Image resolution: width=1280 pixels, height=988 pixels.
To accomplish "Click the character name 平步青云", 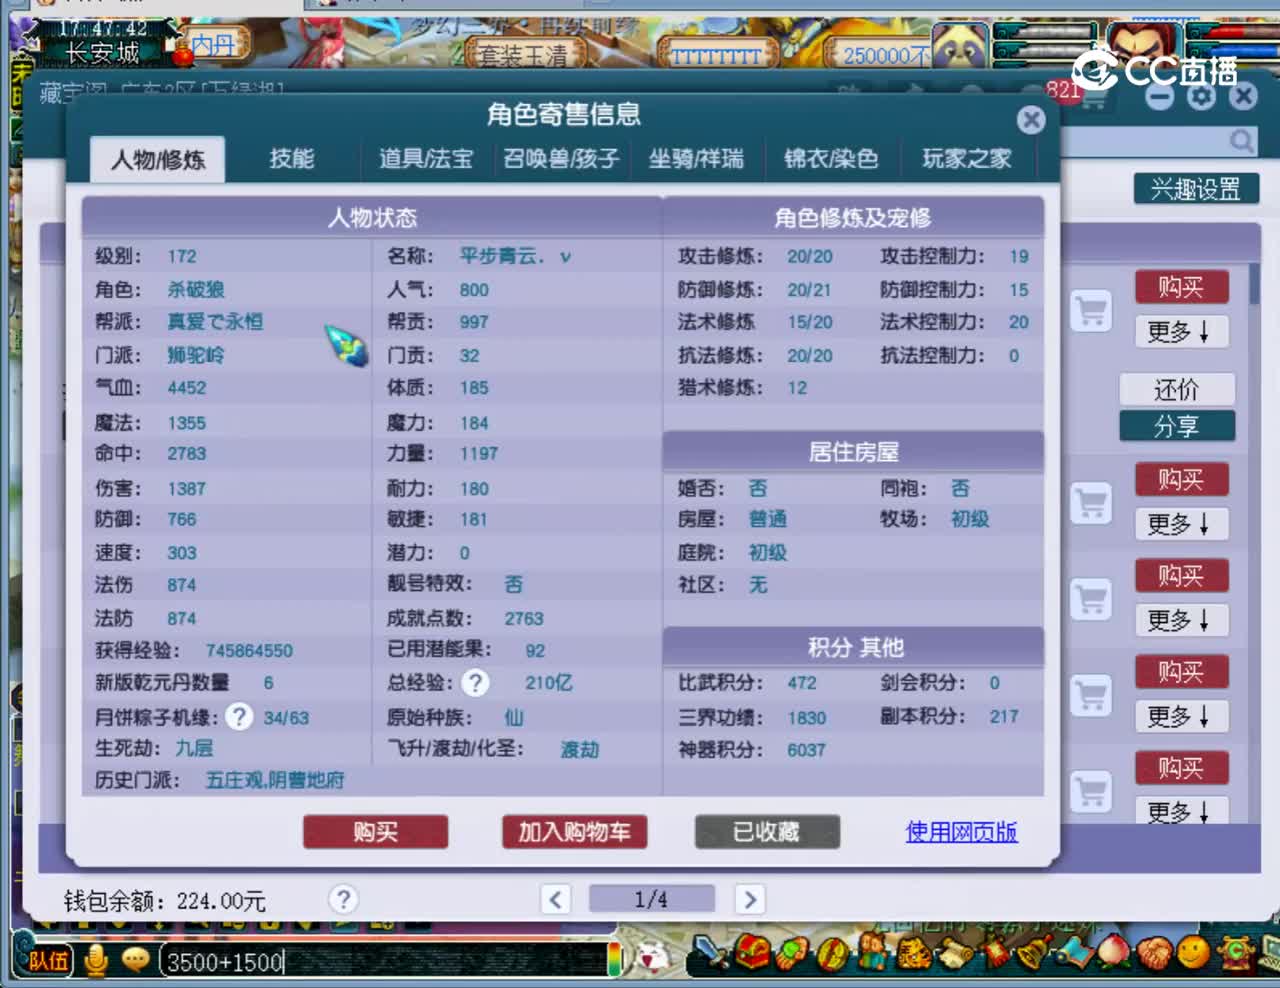I will 515,257.
